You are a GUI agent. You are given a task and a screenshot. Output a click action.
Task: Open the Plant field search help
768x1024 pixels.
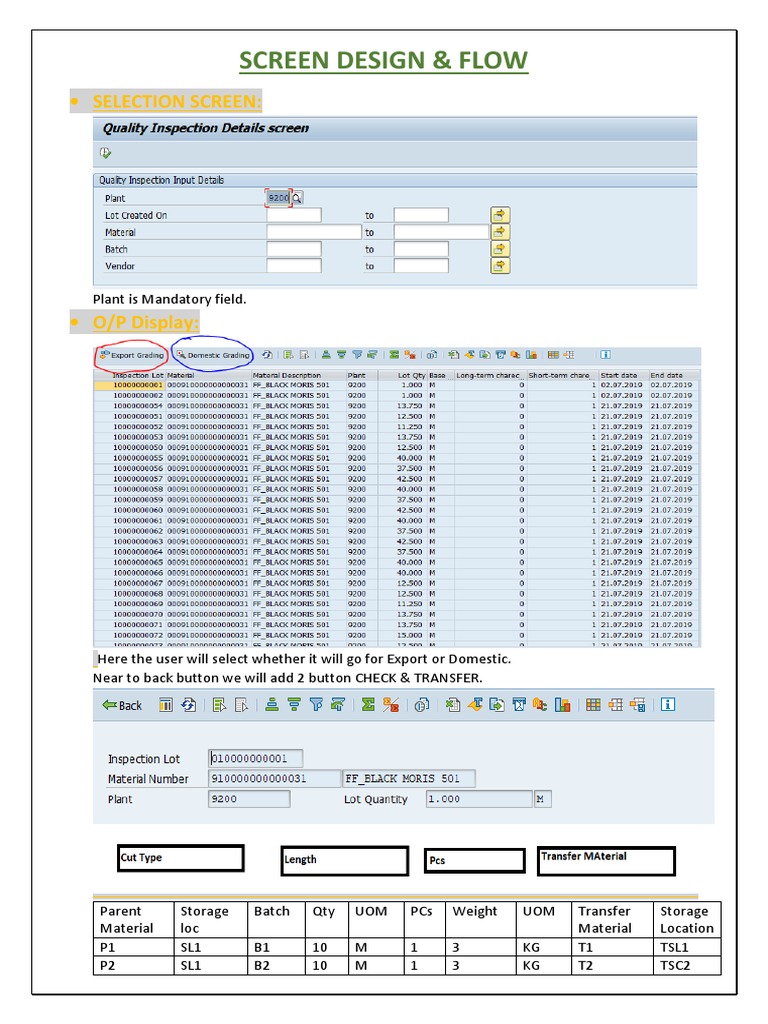(297, 198)
